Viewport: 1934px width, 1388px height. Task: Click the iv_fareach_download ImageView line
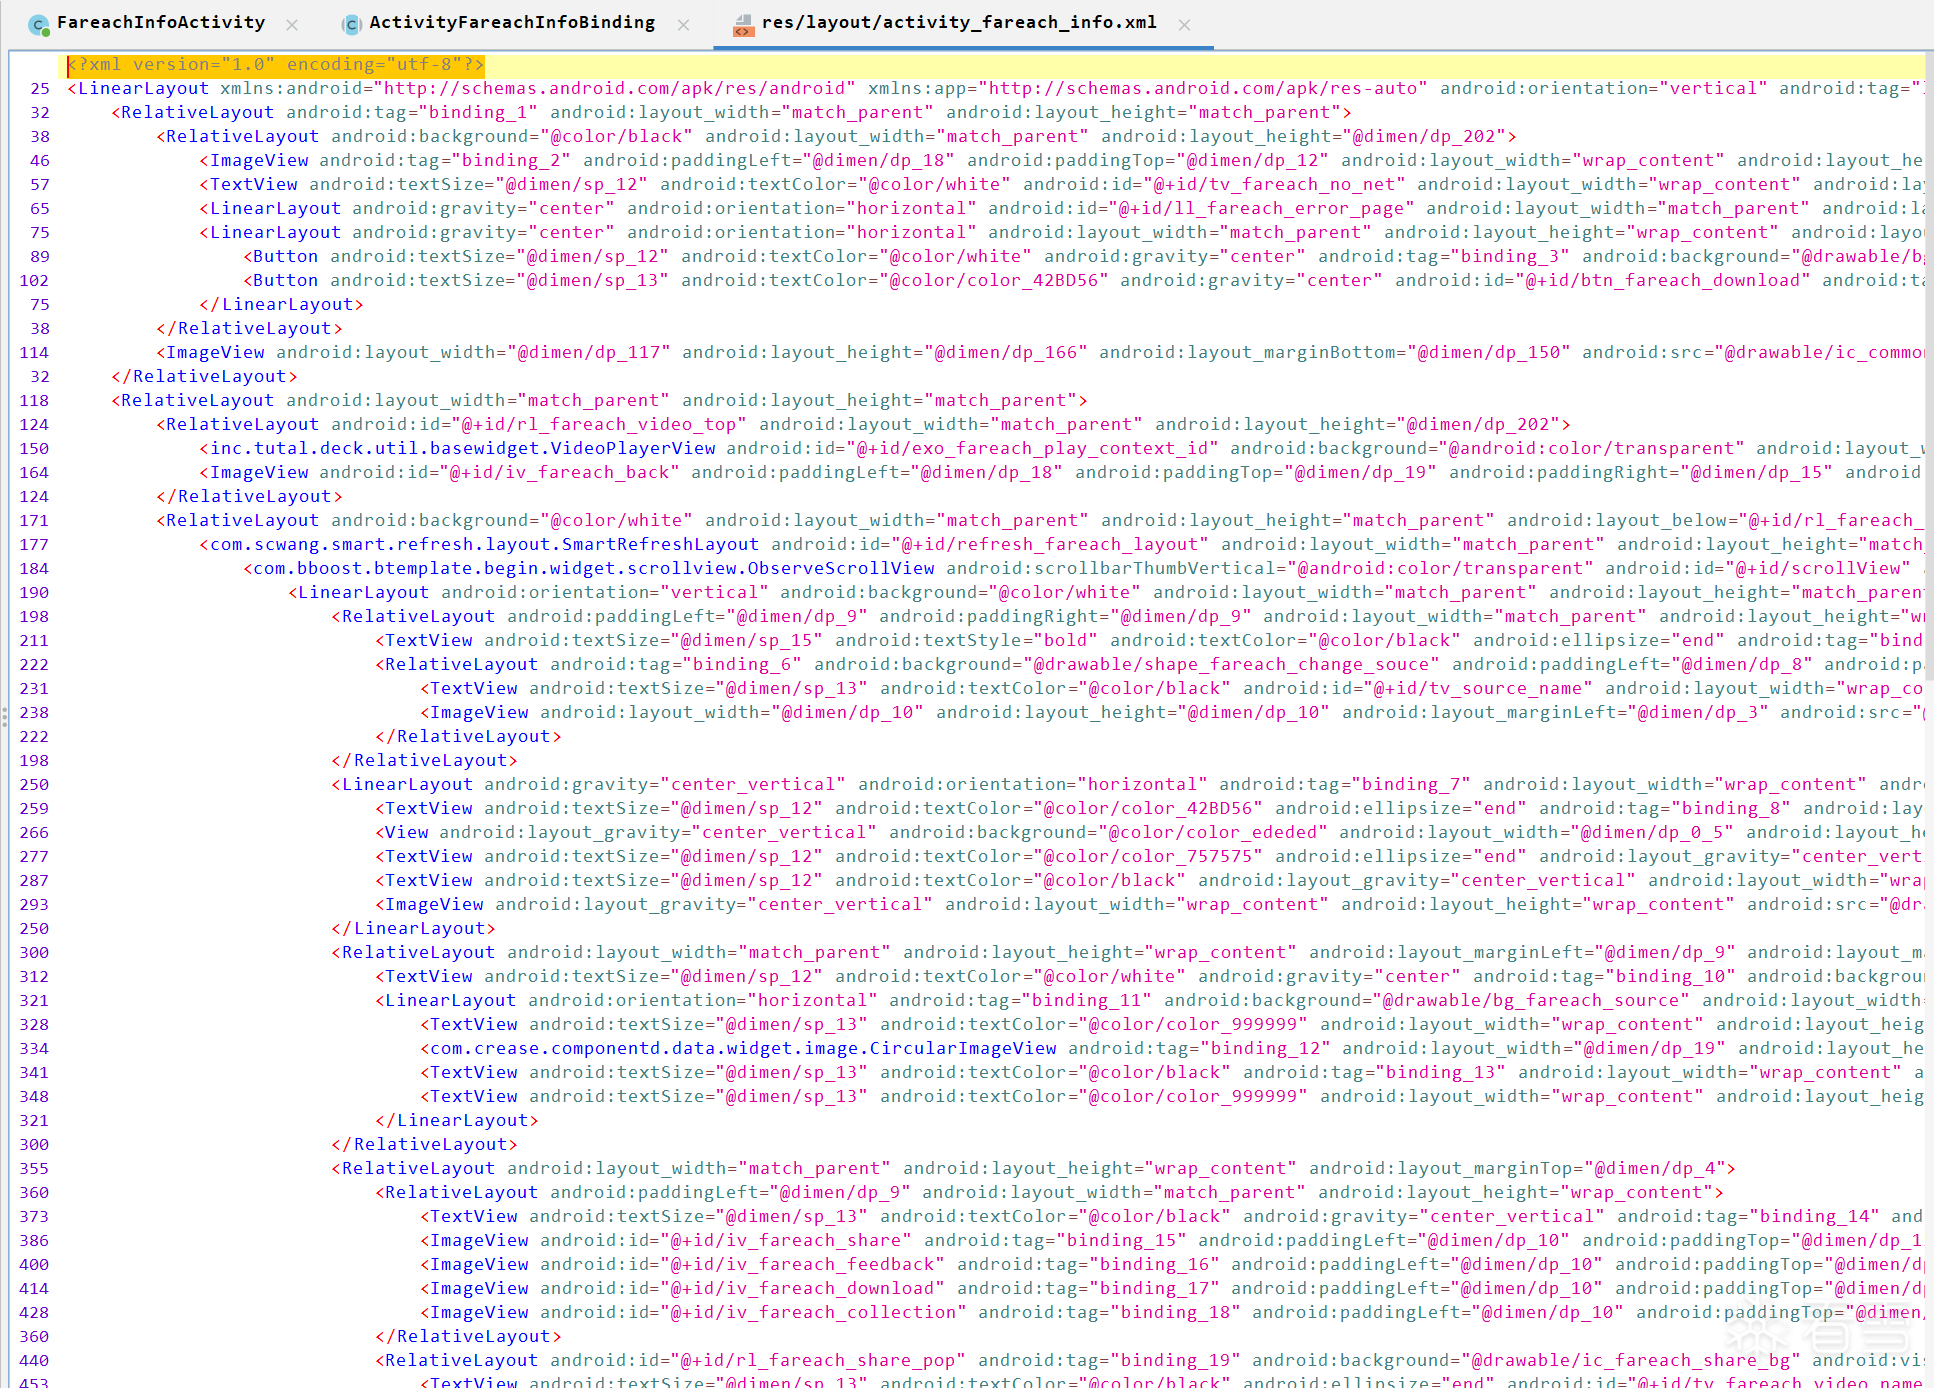(1172, 1289)
